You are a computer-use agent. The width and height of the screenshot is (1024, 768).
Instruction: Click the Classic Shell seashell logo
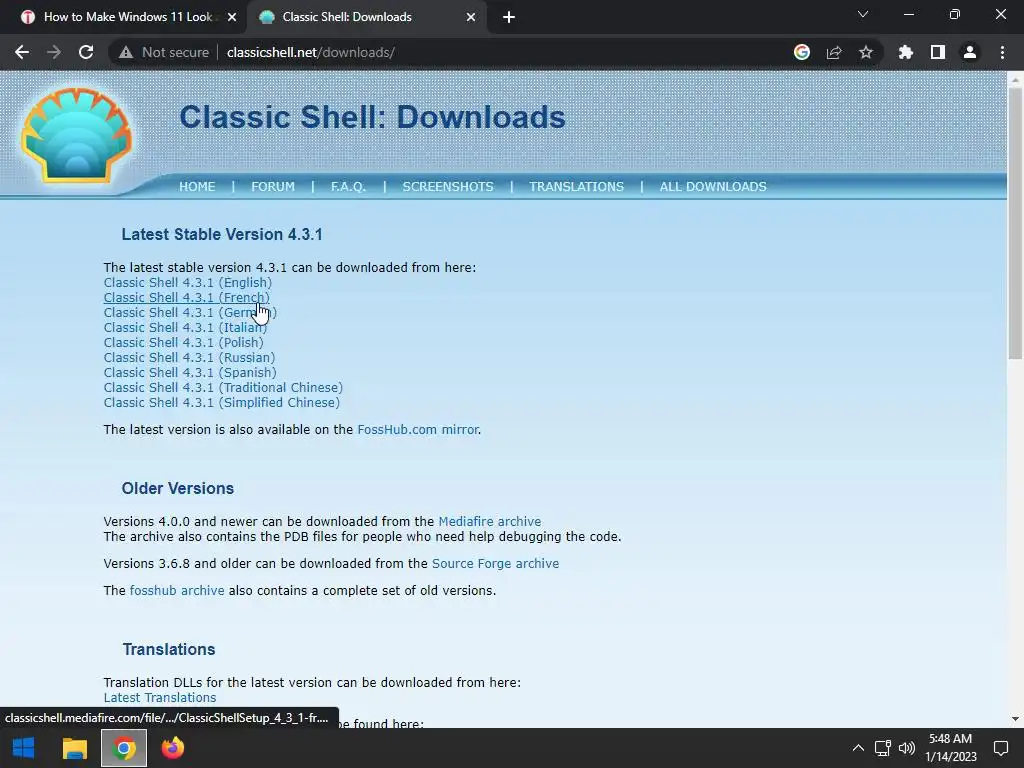(76, 135)
